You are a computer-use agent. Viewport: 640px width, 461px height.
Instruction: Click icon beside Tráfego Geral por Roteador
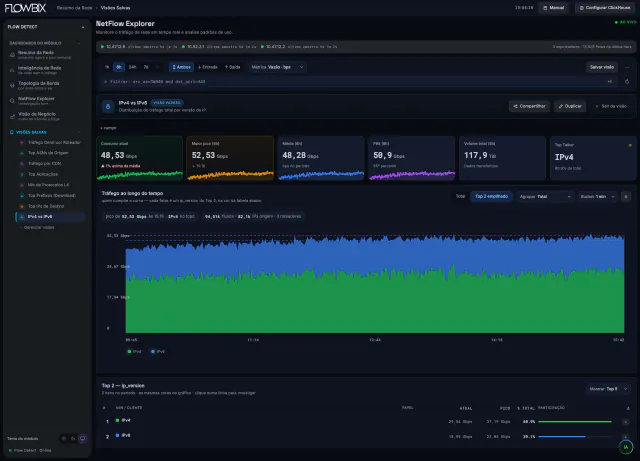(22, 143)
